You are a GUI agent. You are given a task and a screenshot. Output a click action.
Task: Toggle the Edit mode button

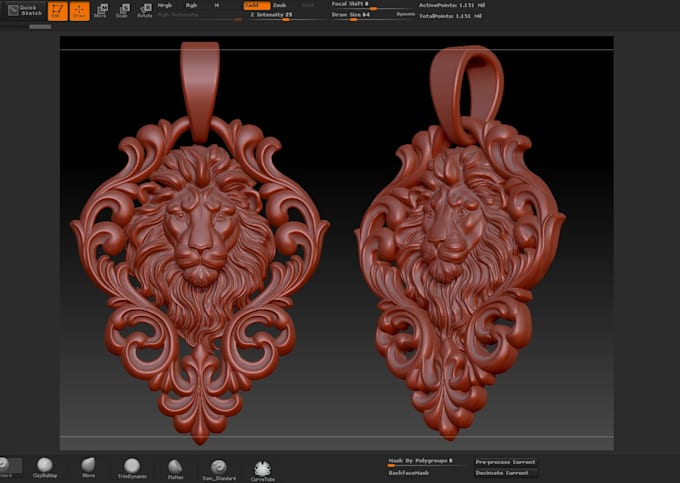(57, 11)
